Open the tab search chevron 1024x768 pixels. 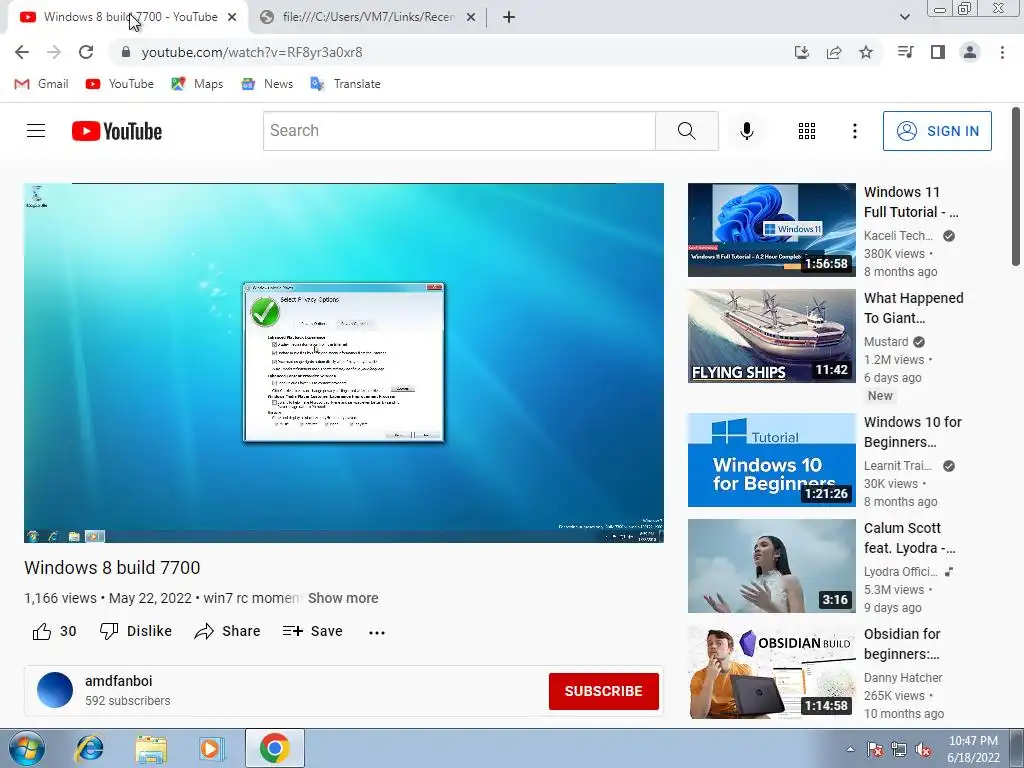pyautogui.click(x=904, y=17)
